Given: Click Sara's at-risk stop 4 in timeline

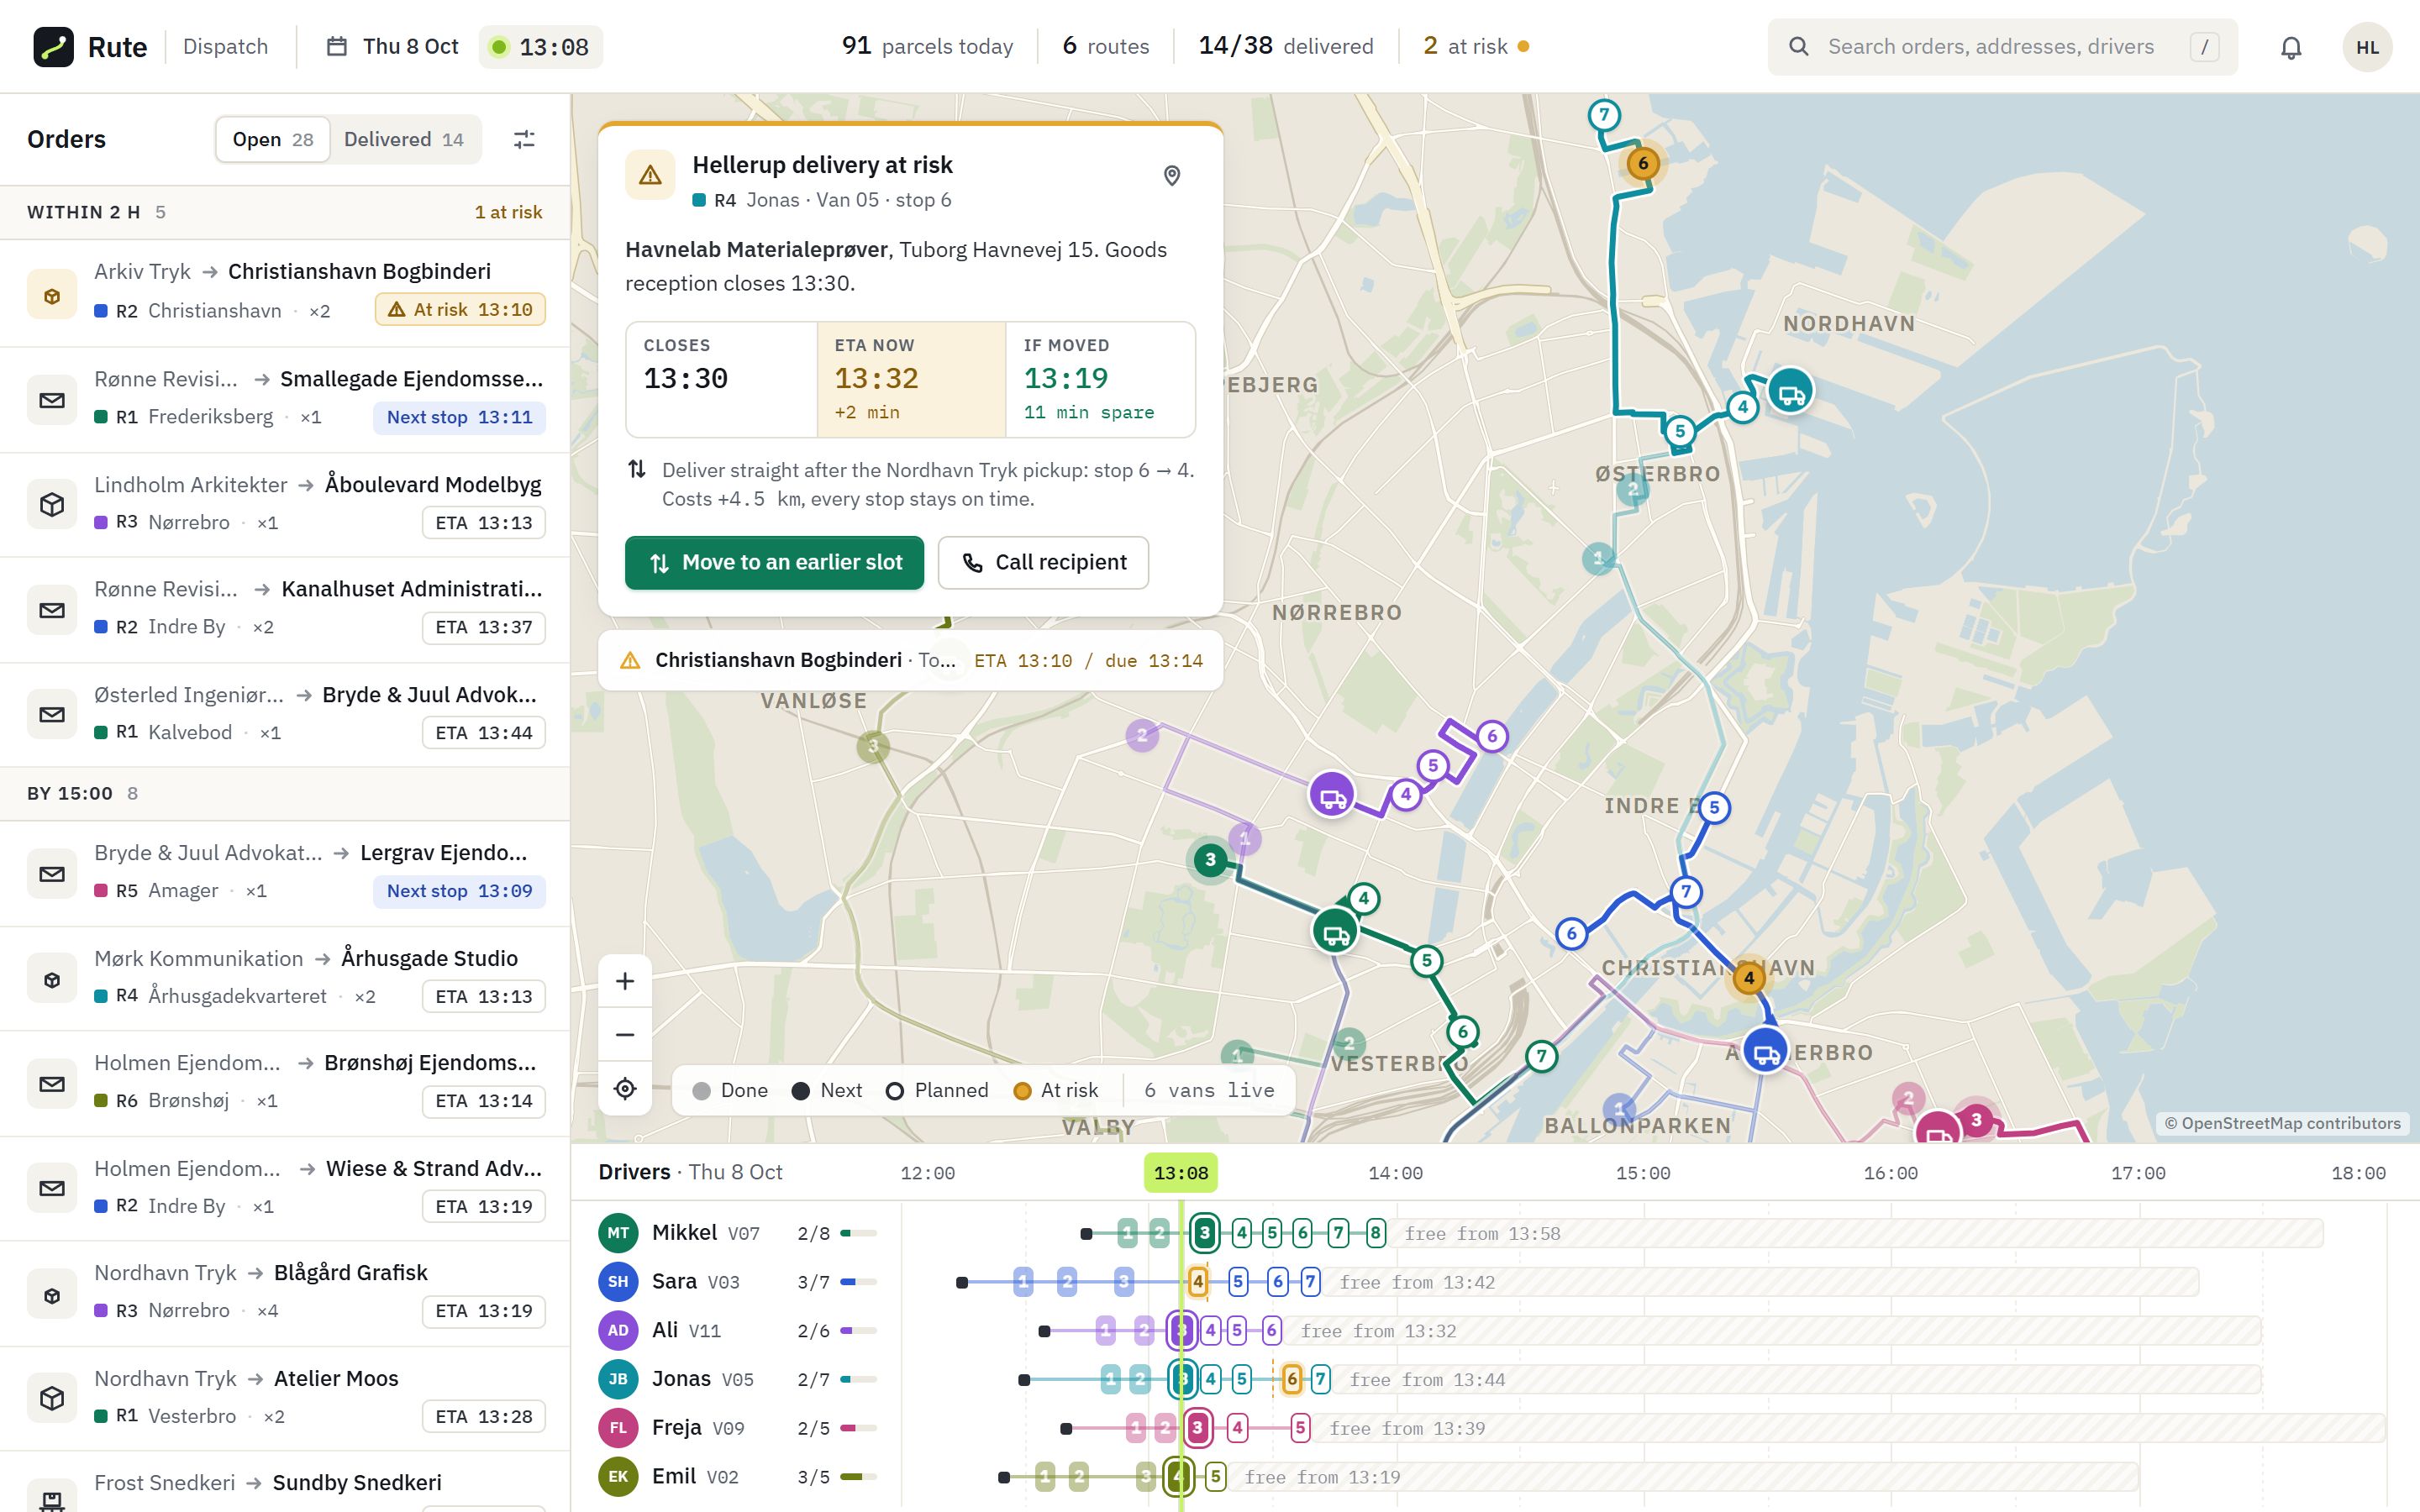Looking at the screenshot, I should [1198, 1282].
